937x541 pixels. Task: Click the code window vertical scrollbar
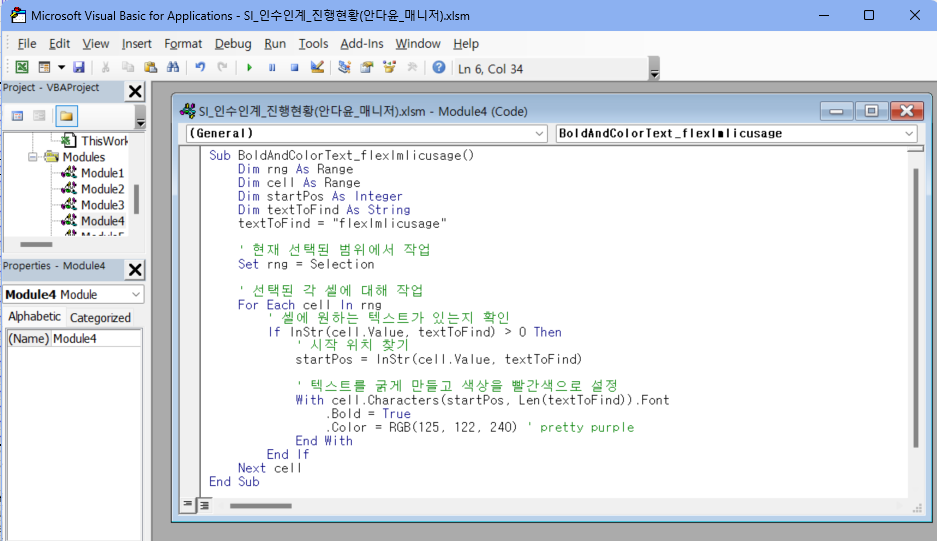(x=915, y=308)
